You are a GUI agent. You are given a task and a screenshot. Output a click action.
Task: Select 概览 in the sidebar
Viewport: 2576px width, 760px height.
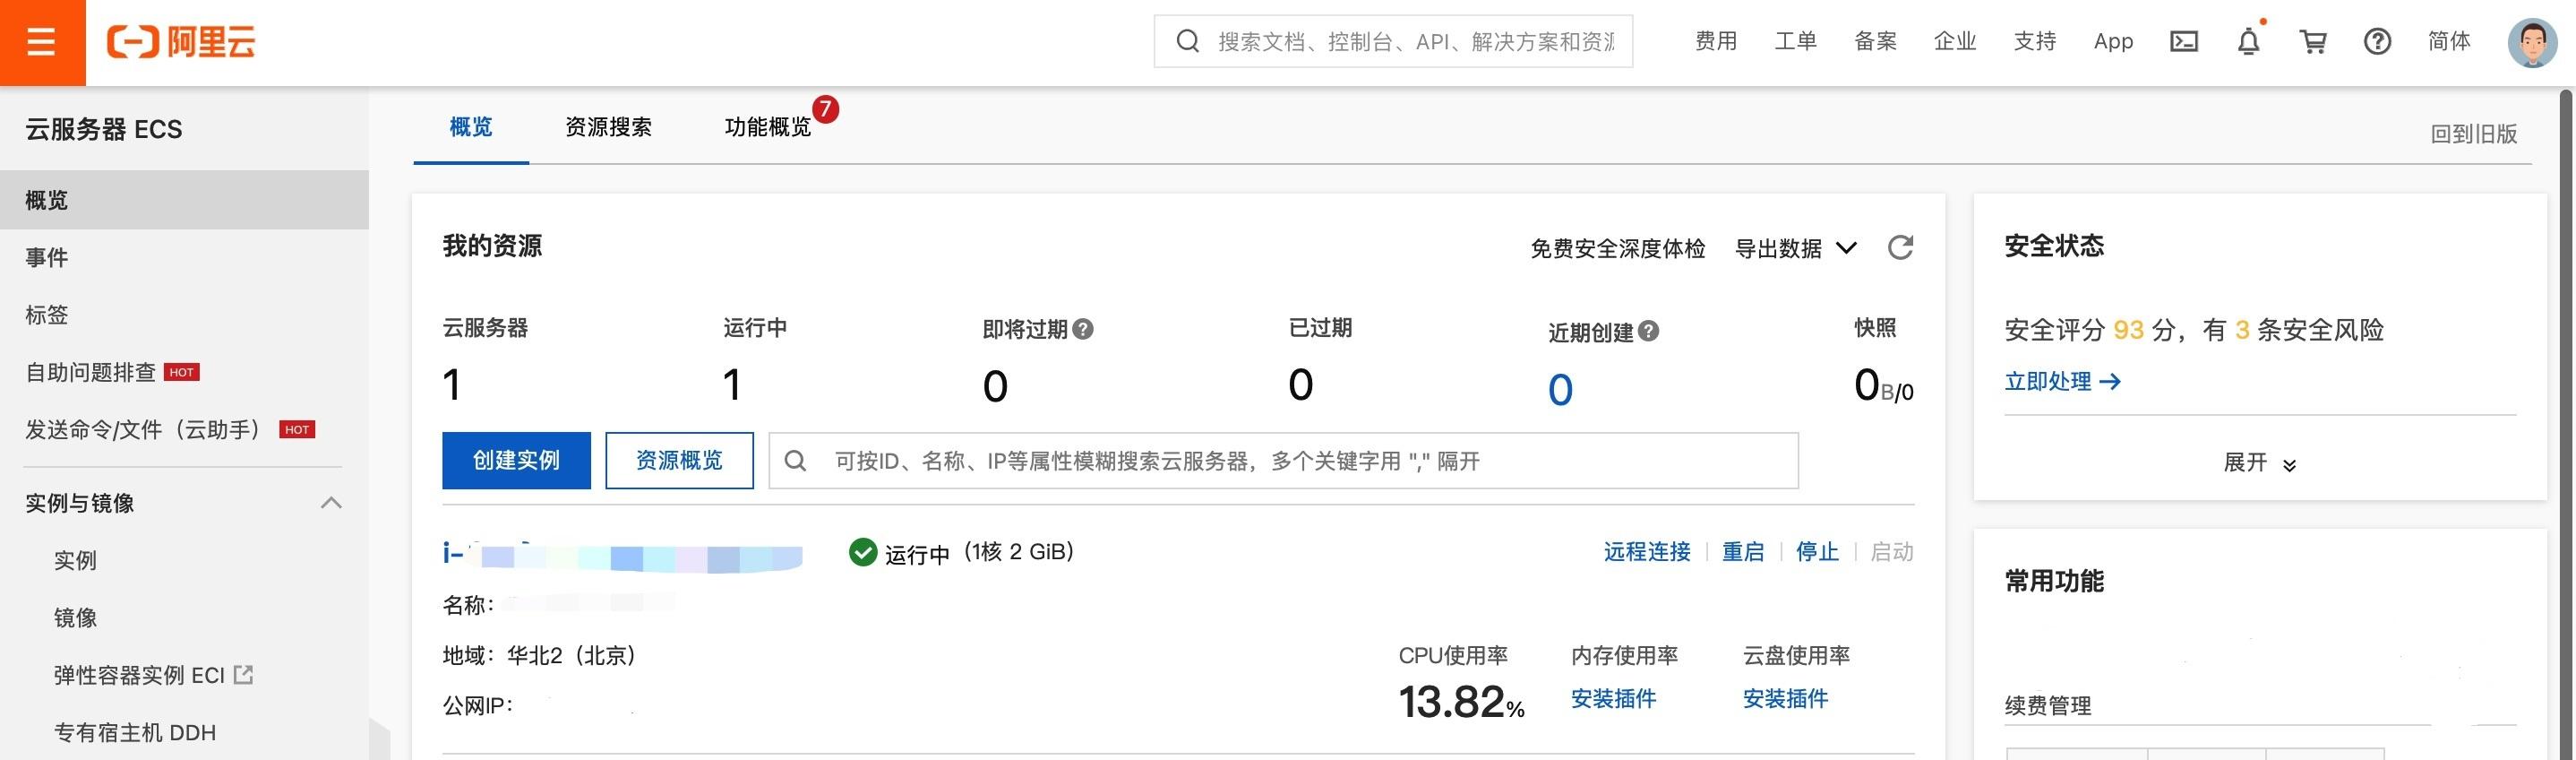(184, 200)
